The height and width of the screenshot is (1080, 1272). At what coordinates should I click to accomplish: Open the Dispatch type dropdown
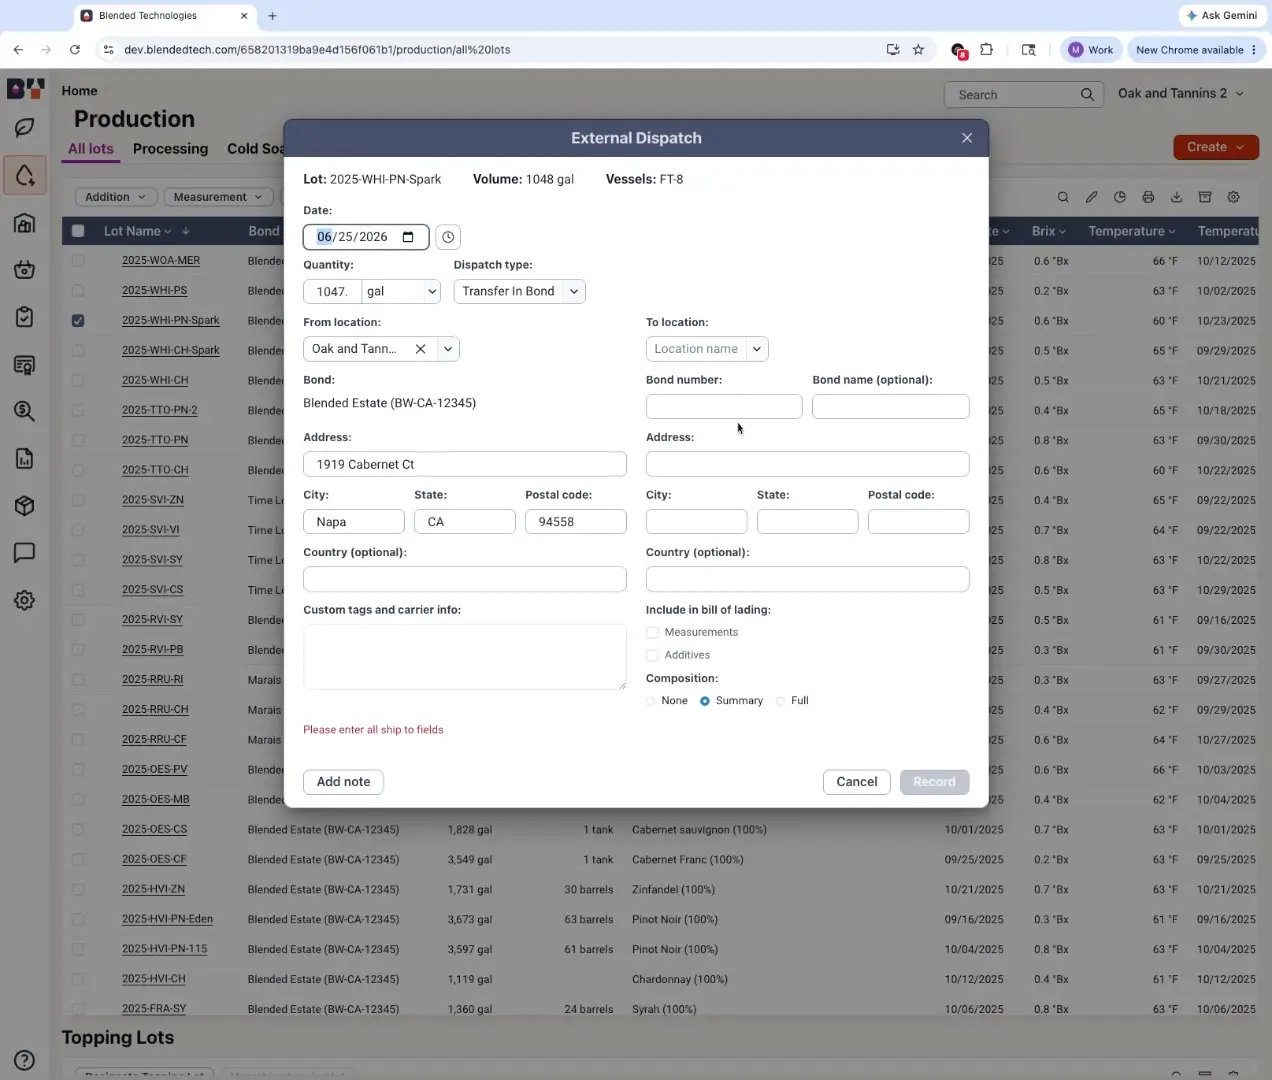click(x=519, y=292)
